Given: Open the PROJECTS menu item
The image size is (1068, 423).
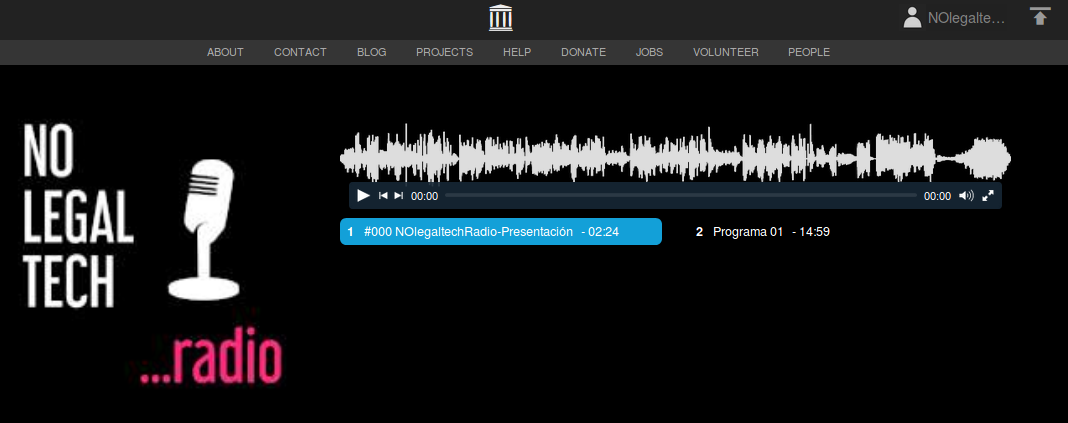Looking at the screenshot, I should pos(445,52).
